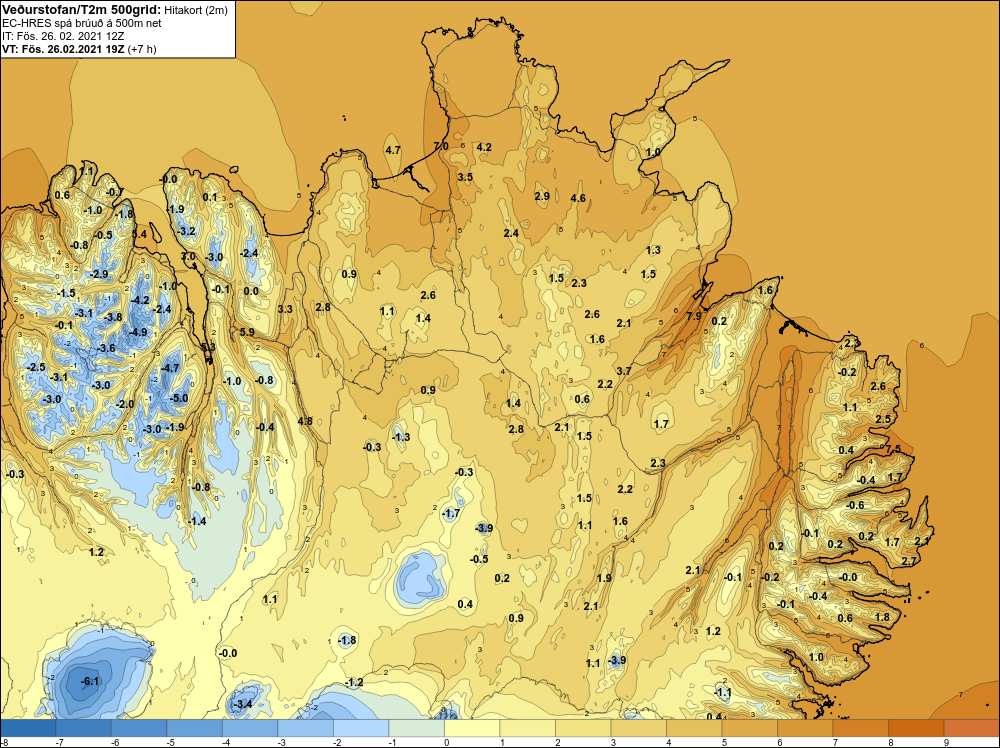The height and width of the screenshot is (748, 1000).
Task: Select the -0.6 temperature value on the map
Action: pyautogui.click(x=855, y=505)
